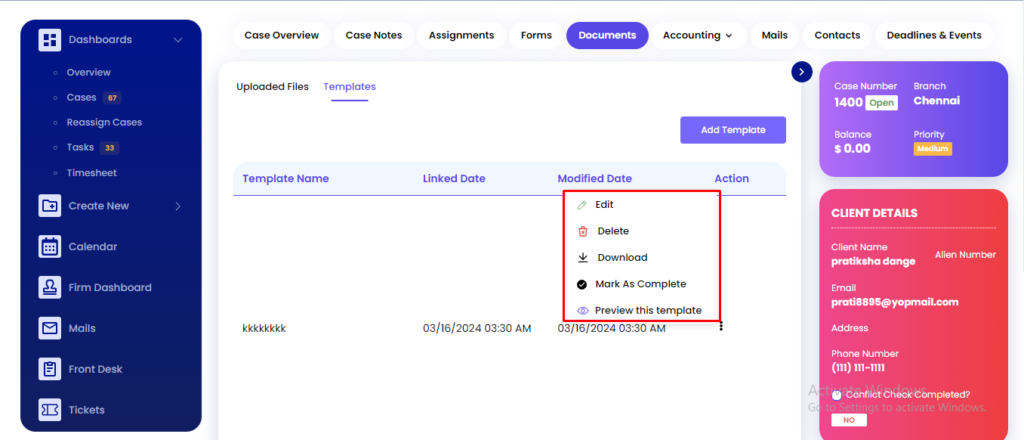1024x440 pixels.
Task: Click the Tickets icon in sidebar
Action: 50,410
